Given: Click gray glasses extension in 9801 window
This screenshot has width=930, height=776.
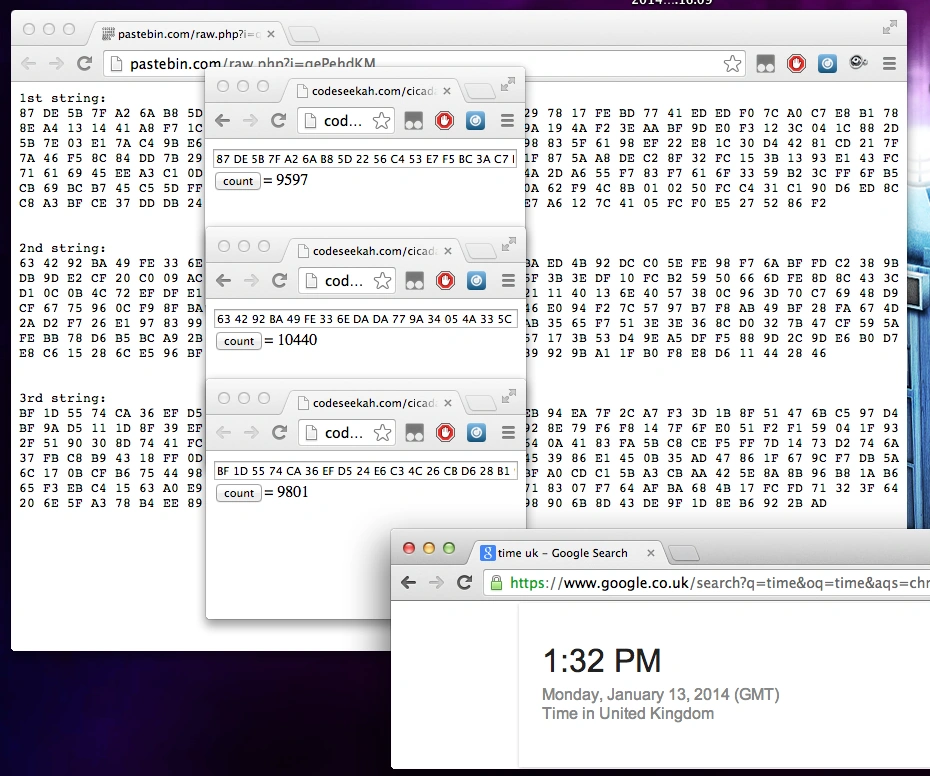Looking at the screenshot, I should click(415, 432).
